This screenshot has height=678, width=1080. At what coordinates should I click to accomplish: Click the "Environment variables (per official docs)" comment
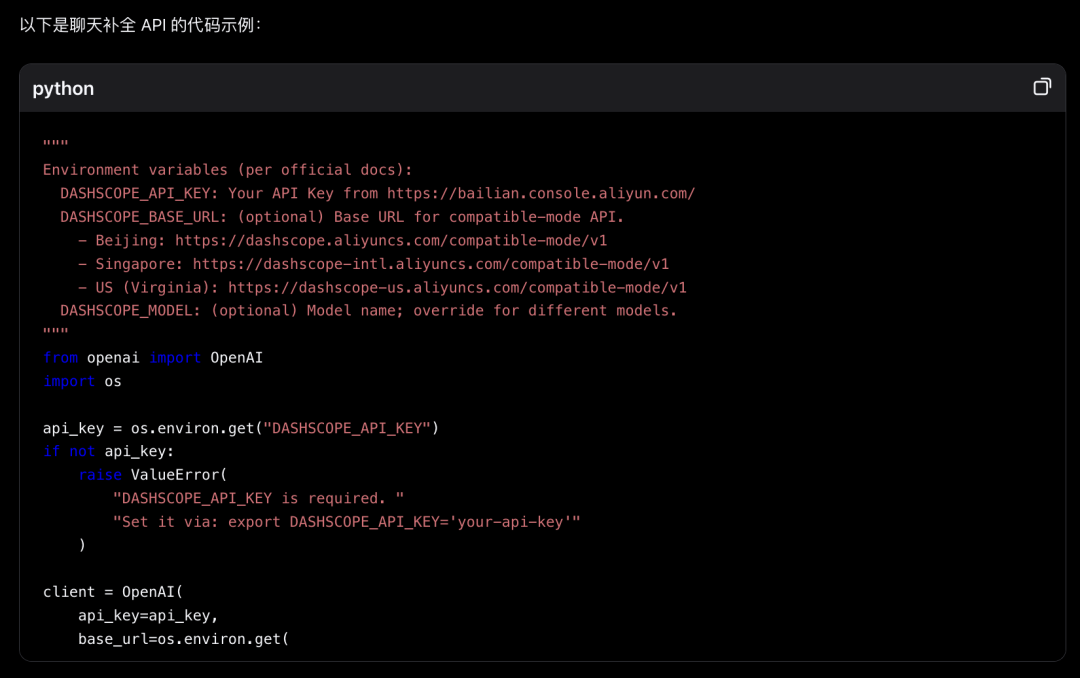(227, 170)
